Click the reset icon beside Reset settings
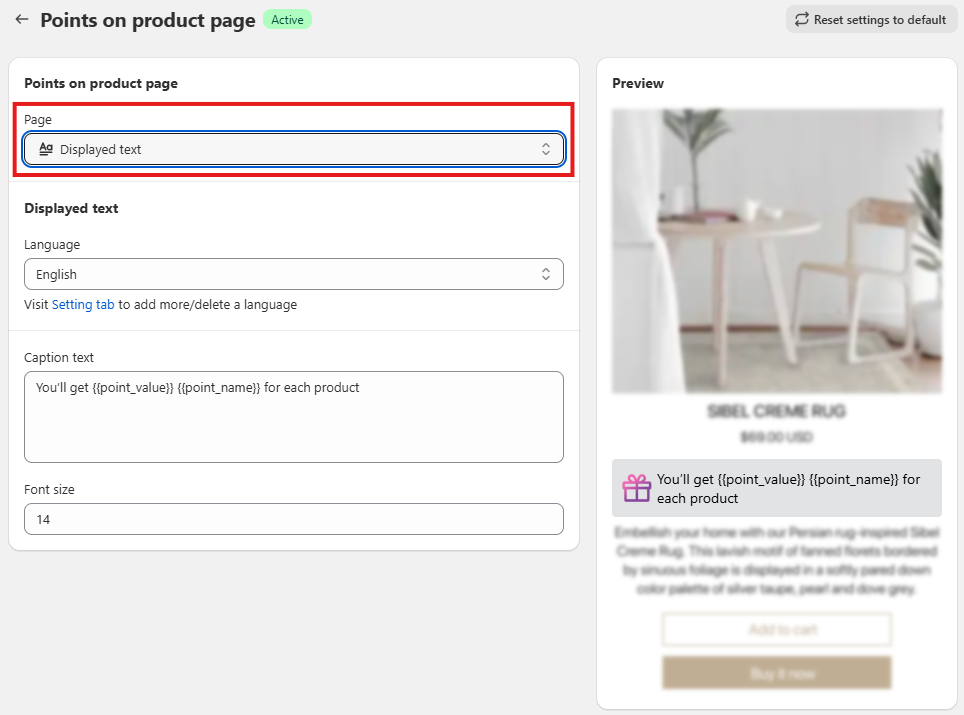This screenshot has width=964, height=715. [802, 19]
